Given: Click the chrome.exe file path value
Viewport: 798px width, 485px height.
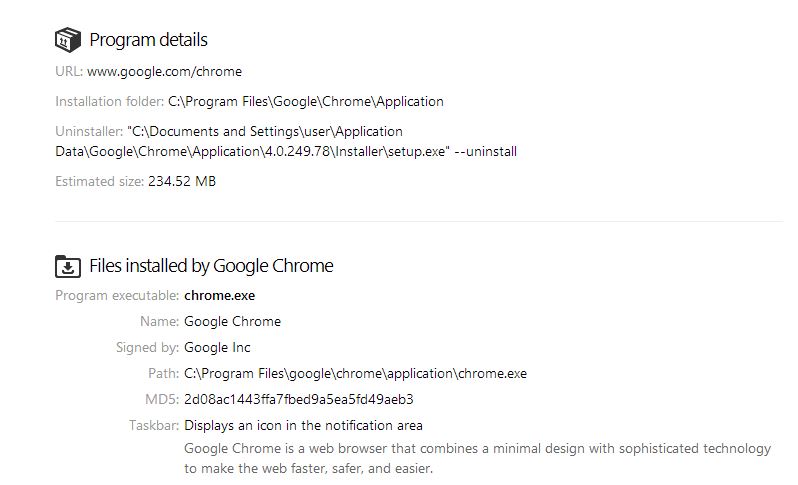Looking at the screenshot, I should (x=355, y=373).
